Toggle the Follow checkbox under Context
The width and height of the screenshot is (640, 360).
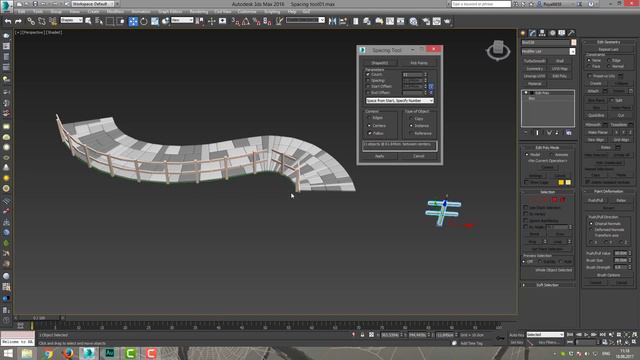pos(369,133)
